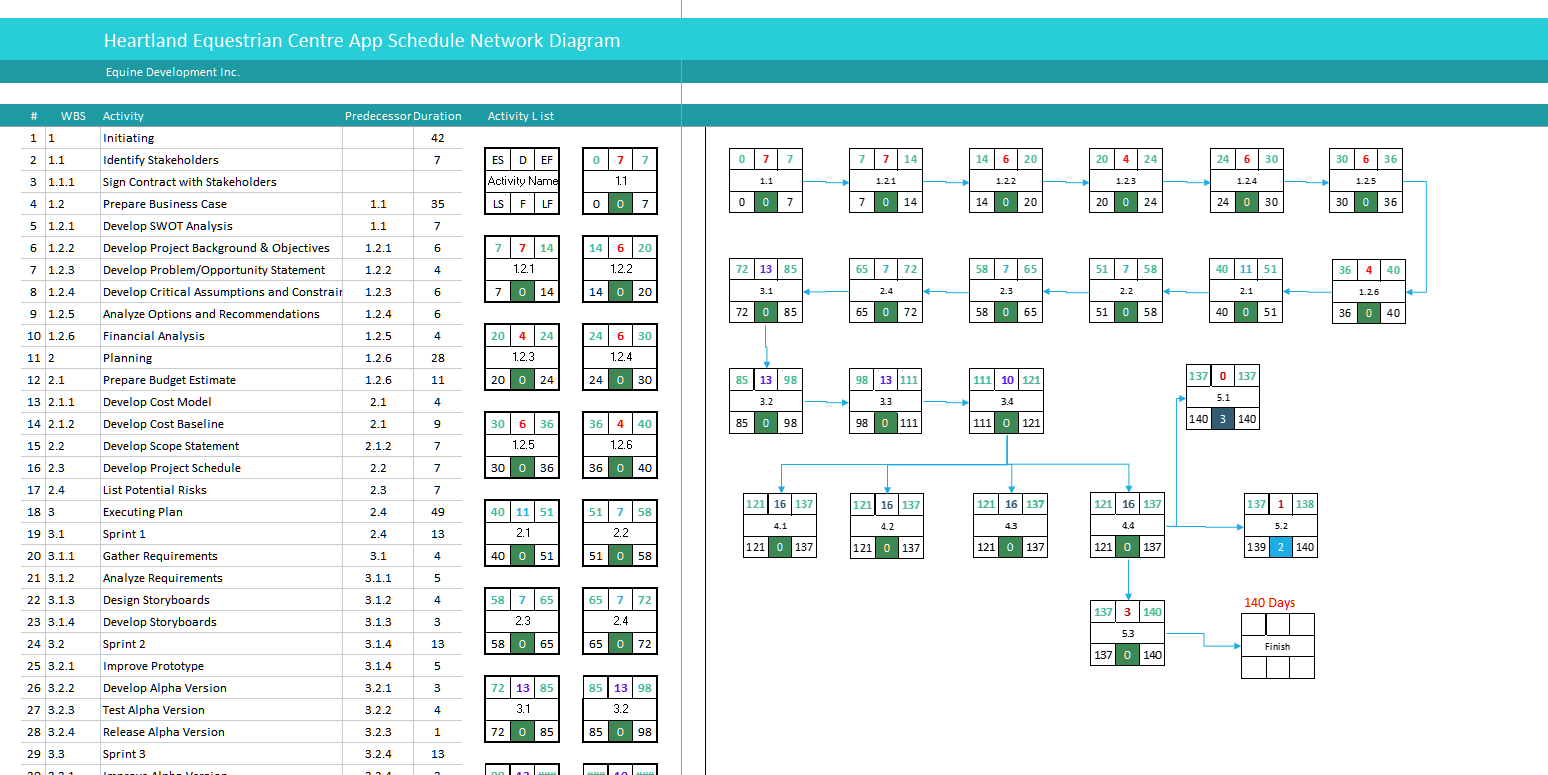This screenshot has width=1548, height=775.
Task: Click the red "140 Days" label
Action: click(x=1269, y=603)
